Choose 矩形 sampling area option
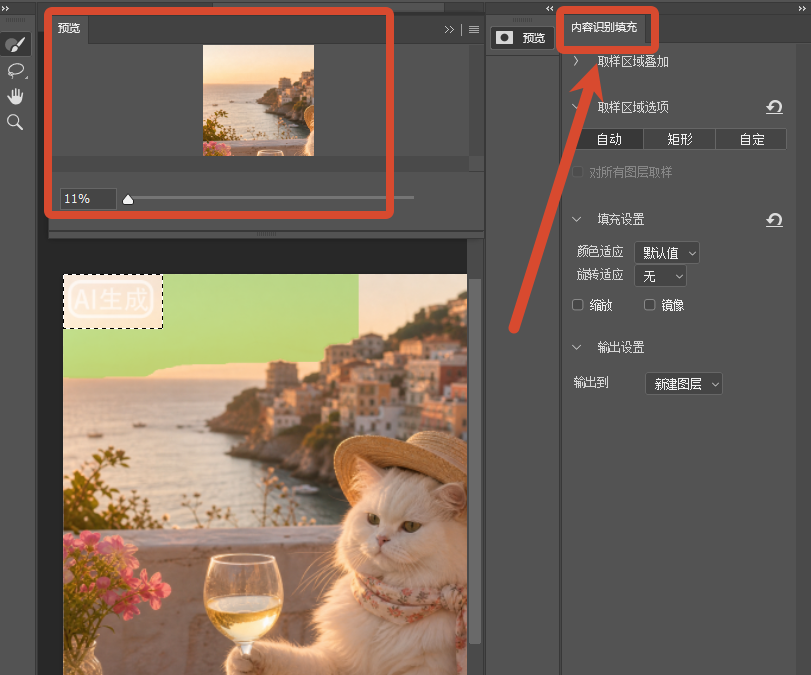 (x=680, y=139)
